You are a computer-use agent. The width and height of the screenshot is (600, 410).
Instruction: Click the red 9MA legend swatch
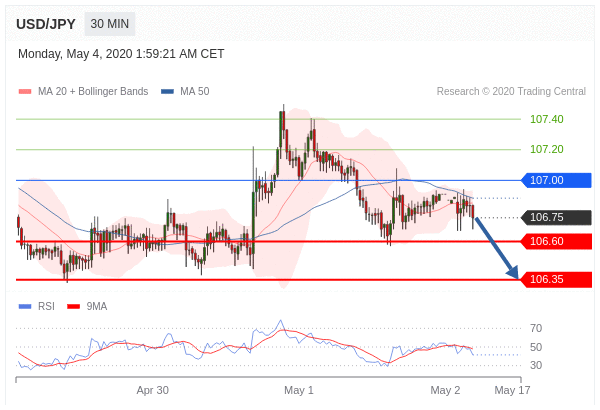[73, 307]
